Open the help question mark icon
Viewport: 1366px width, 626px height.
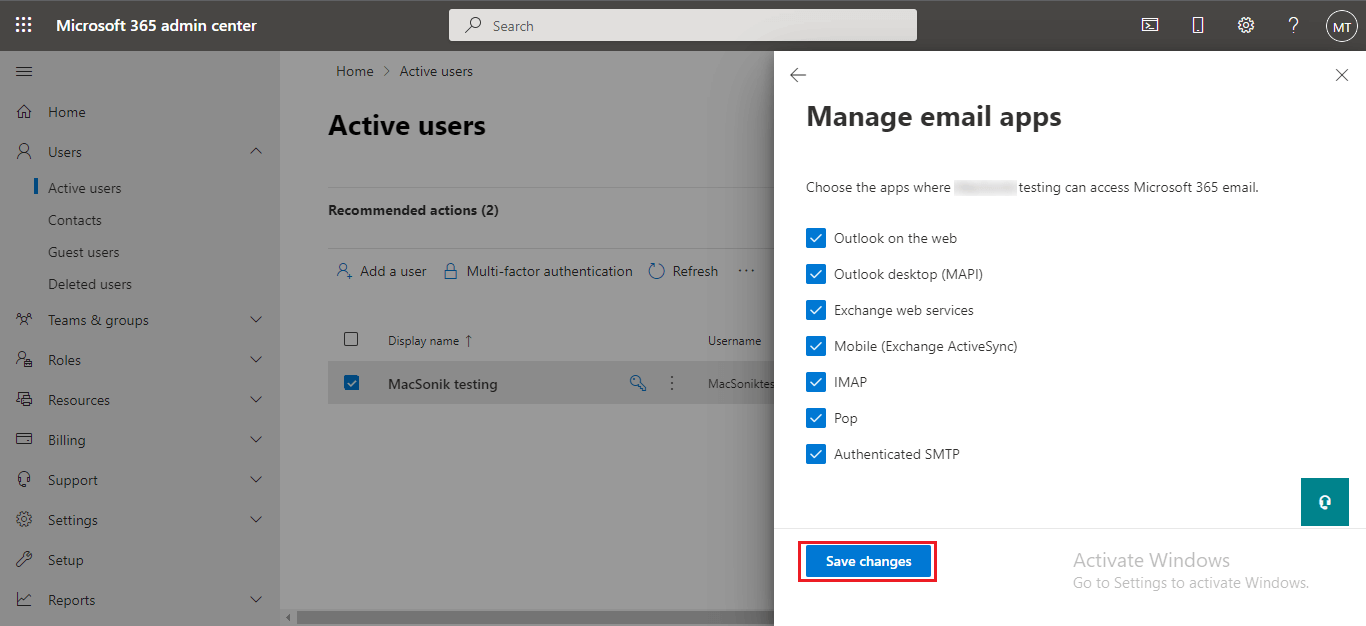pos(1293,25)
